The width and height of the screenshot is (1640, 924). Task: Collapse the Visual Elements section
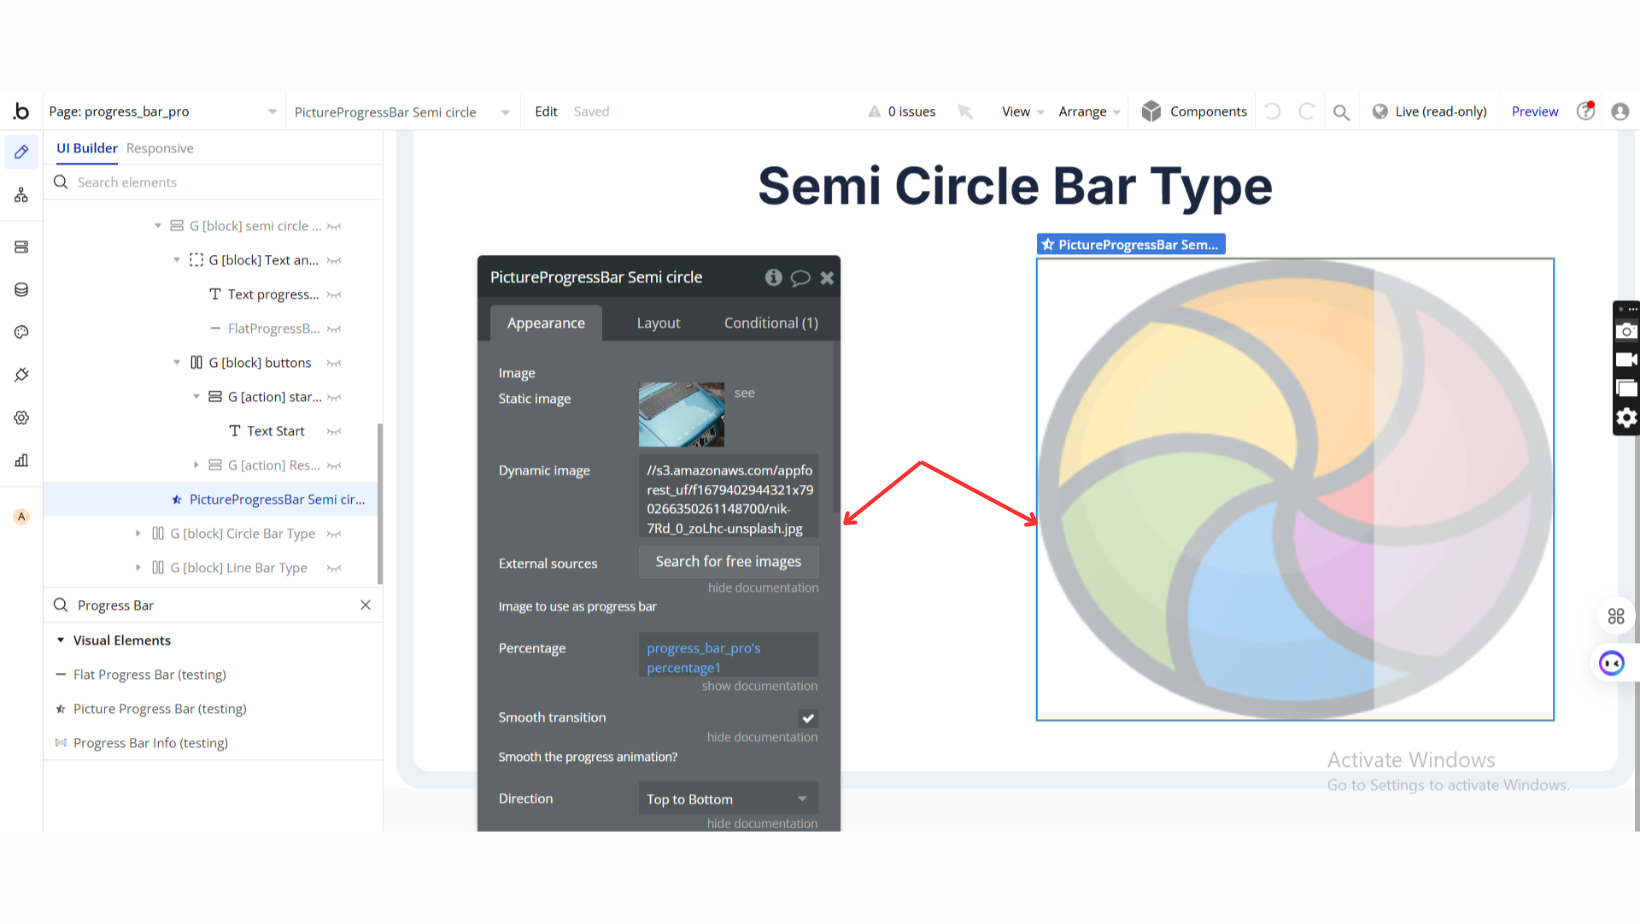point(61,640)
